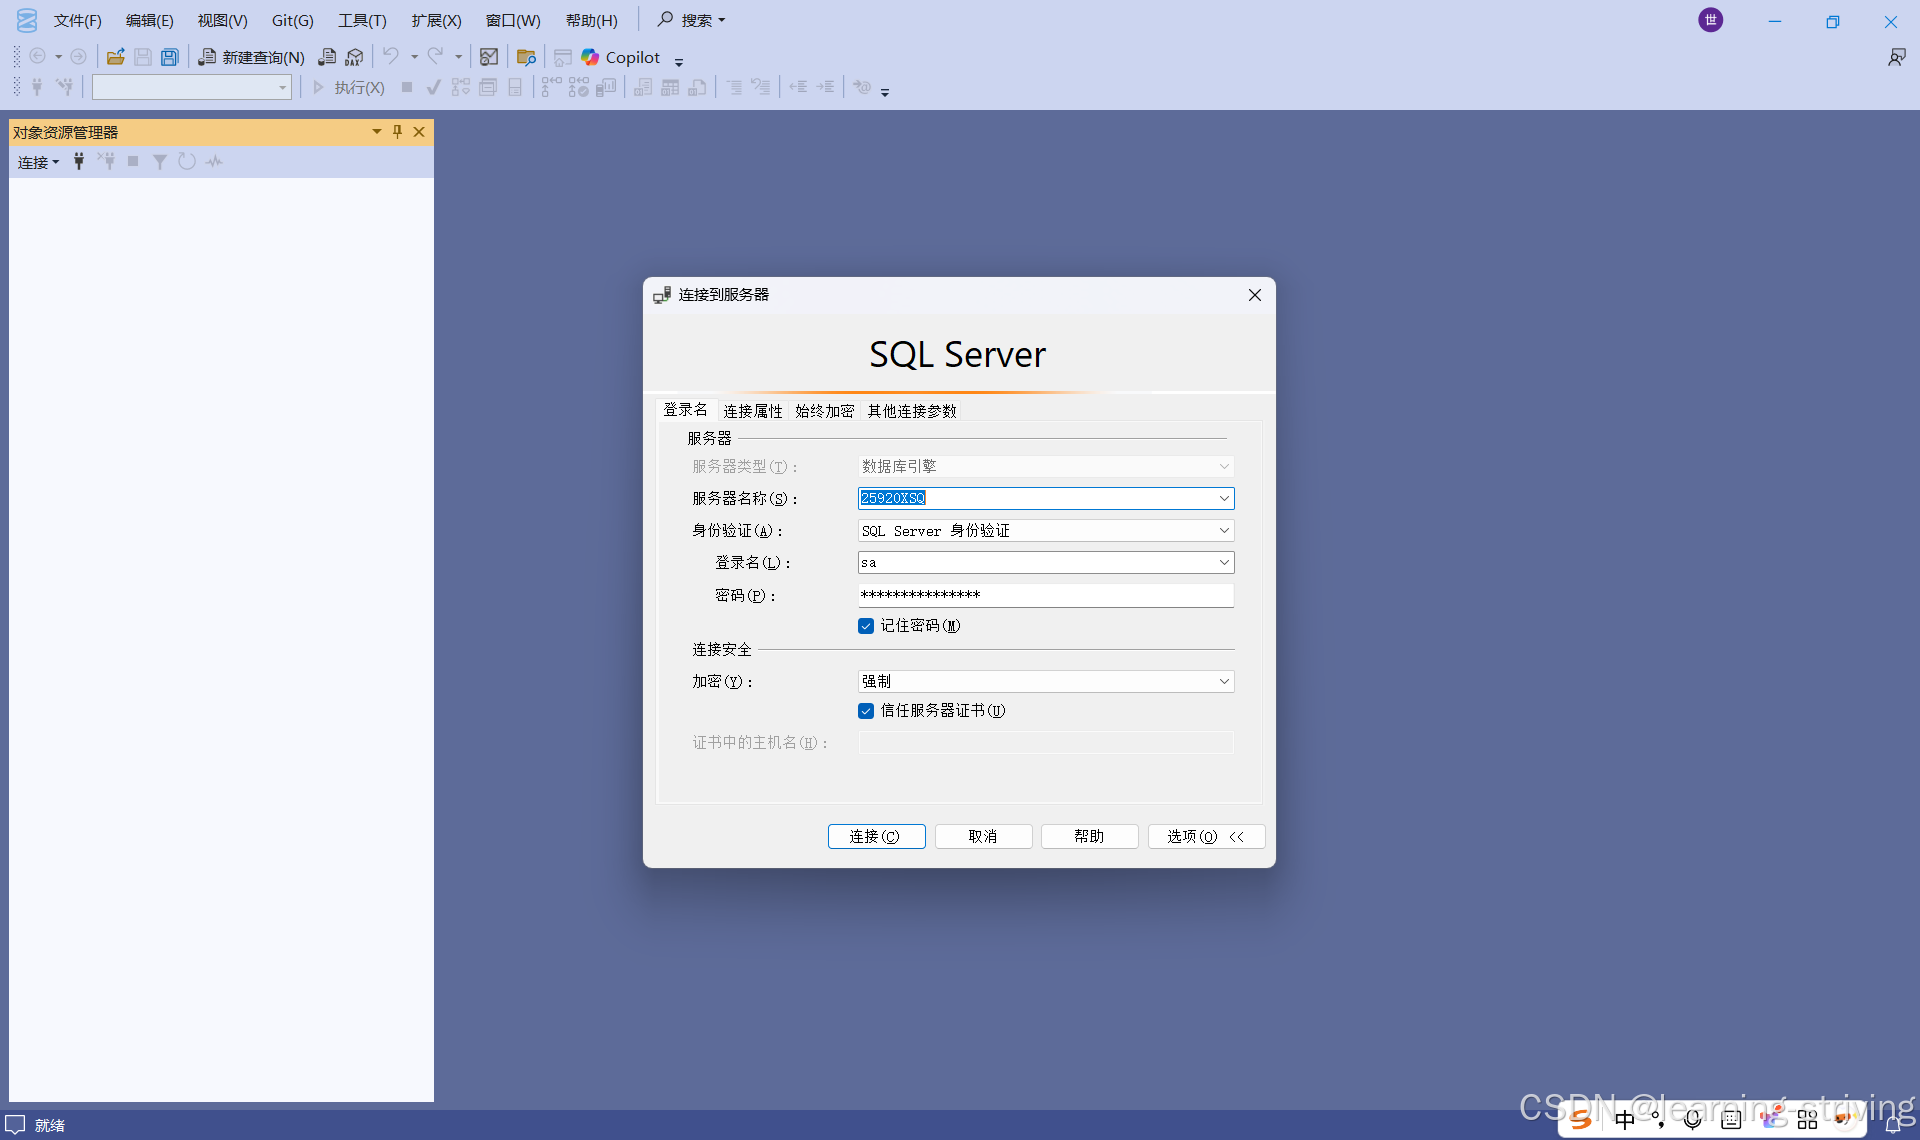Open the 连接 dropdown in Object Explorer
This screenshot has height=1140, width=1920.
click(38, 162)
